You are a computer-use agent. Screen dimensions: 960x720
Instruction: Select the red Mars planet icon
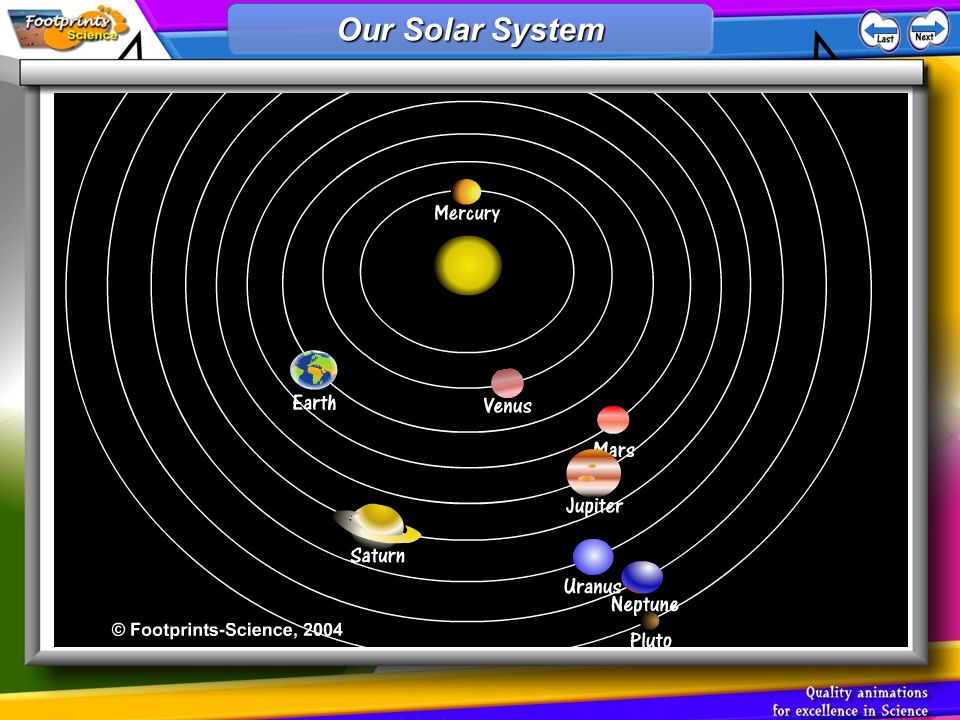point(613,420)
